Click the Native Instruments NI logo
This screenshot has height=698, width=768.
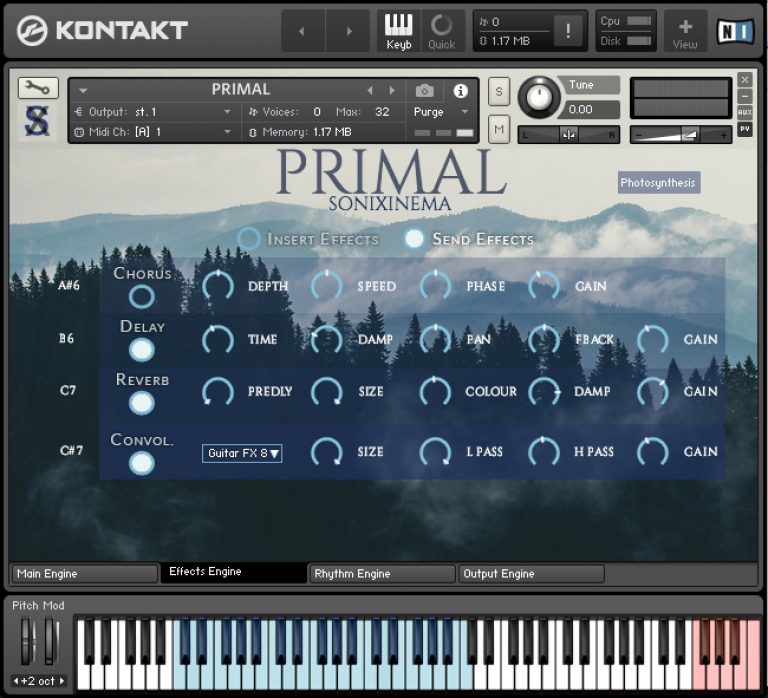[735, 31]
